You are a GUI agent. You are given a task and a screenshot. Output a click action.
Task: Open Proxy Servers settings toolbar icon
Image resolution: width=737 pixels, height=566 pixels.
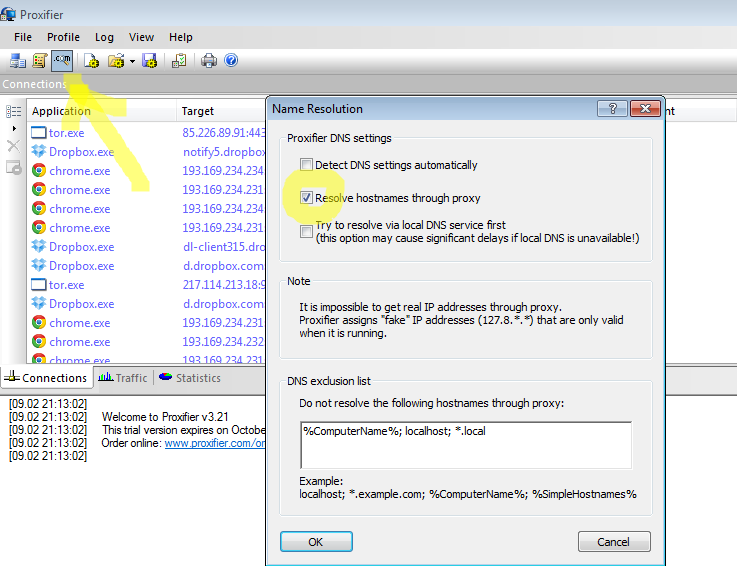17,61
